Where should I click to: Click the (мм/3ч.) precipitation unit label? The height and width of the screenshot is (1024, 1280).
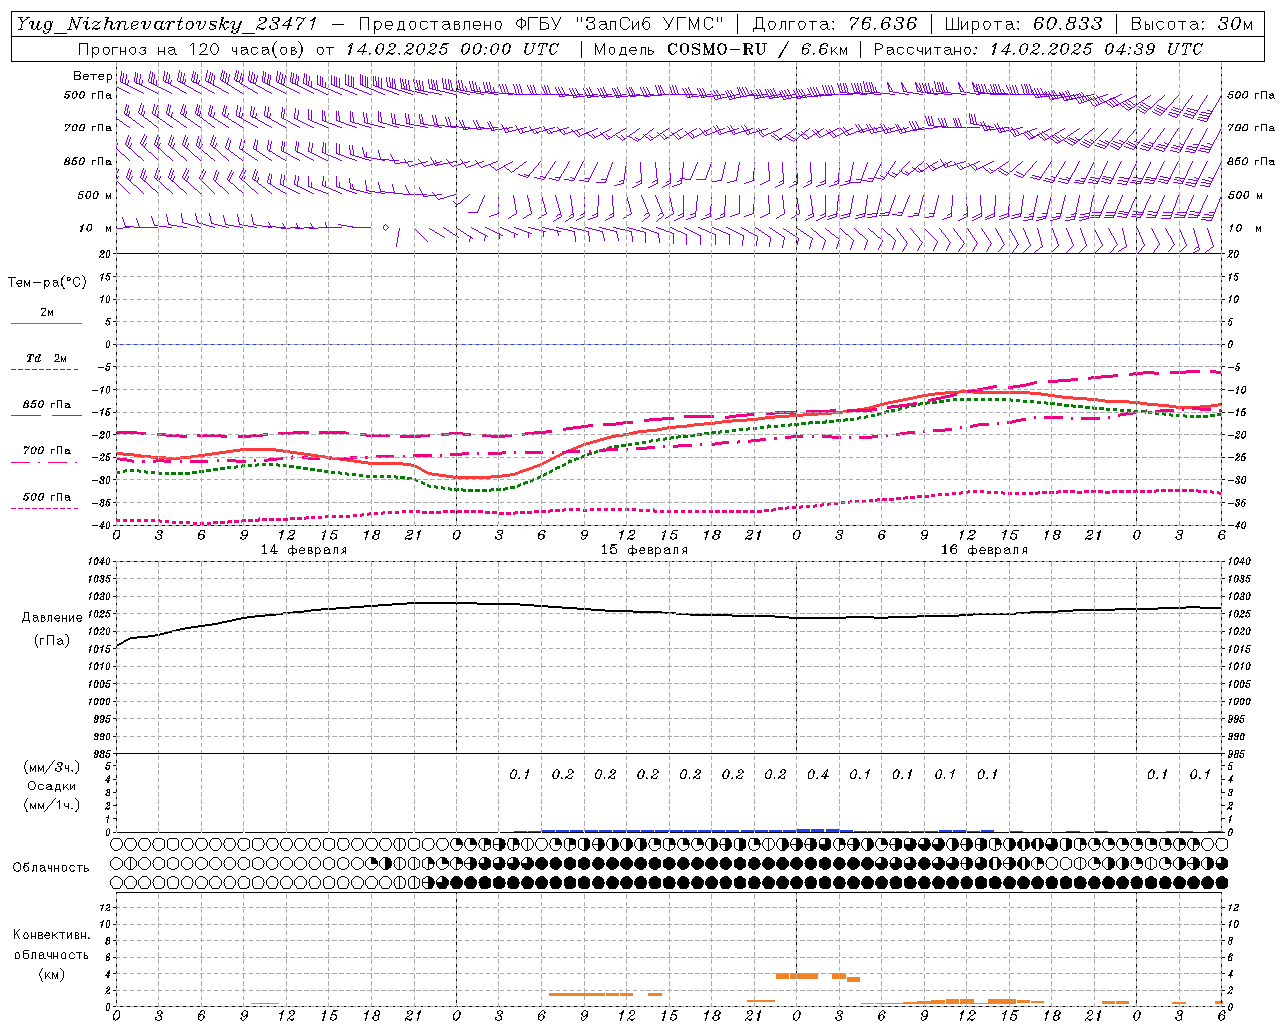tap(52, 768)
